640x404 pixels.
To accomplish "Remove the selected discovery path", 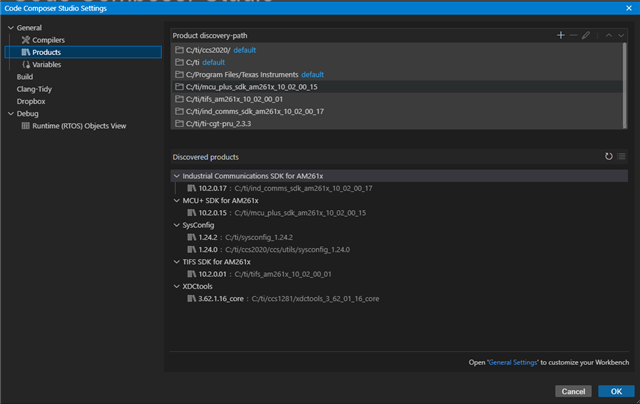I will 573,36.
